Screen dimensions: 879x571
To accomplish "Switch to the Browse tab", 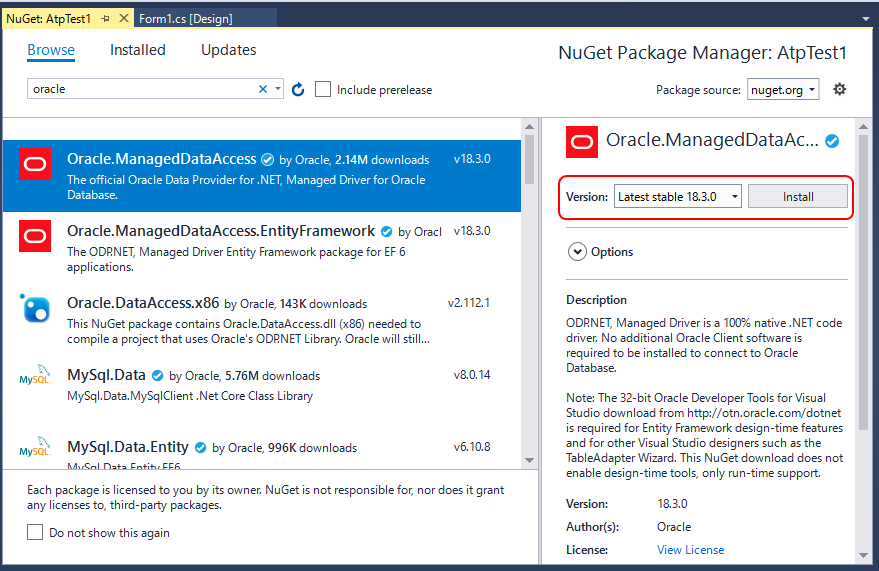I will click(51, 50).
